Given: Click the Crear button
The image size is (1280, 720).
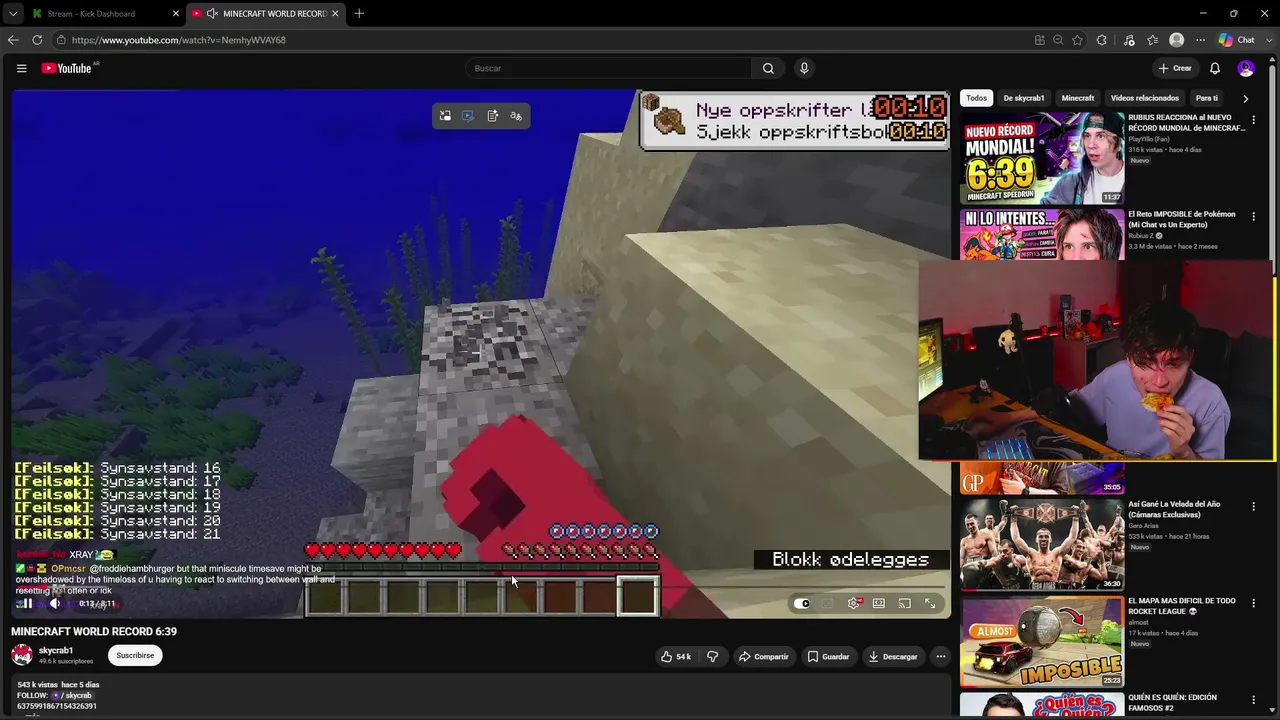Looking at the screenshot, I should 1175,68.
